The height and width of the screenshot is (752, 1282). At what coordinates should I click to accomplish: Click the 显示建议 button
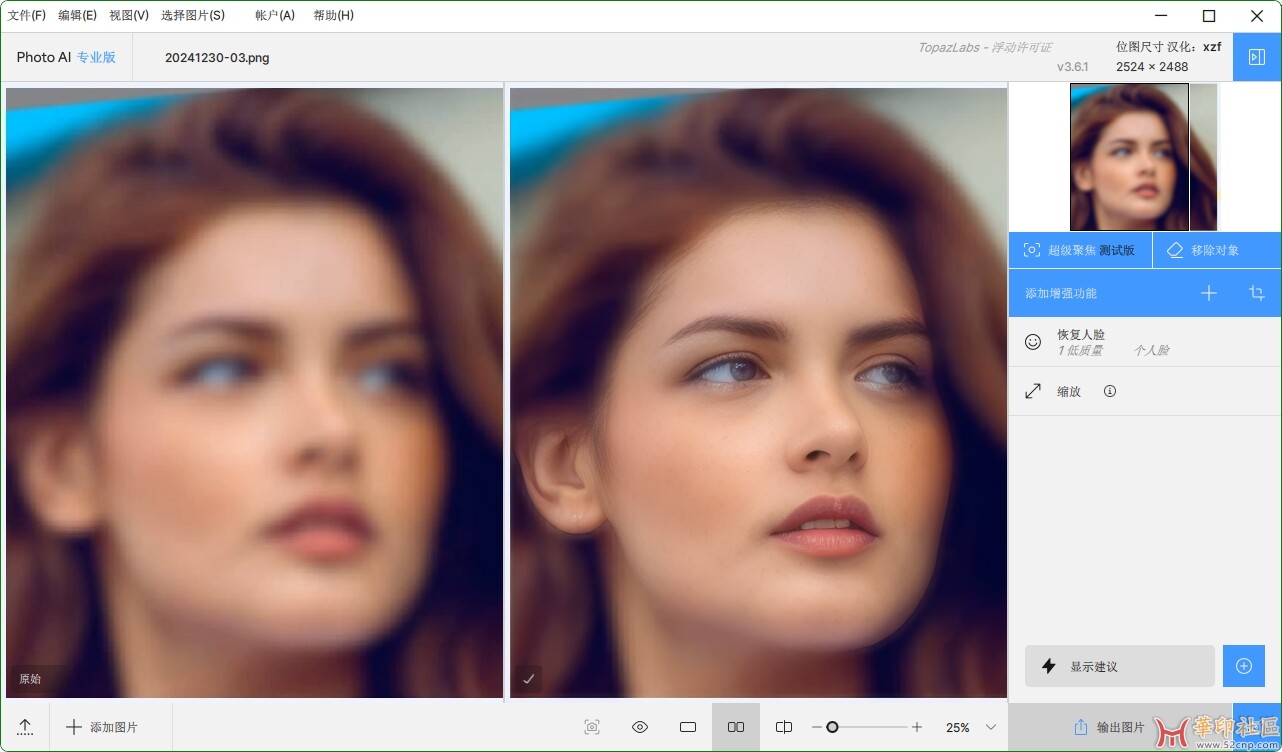coord(1120,666)
